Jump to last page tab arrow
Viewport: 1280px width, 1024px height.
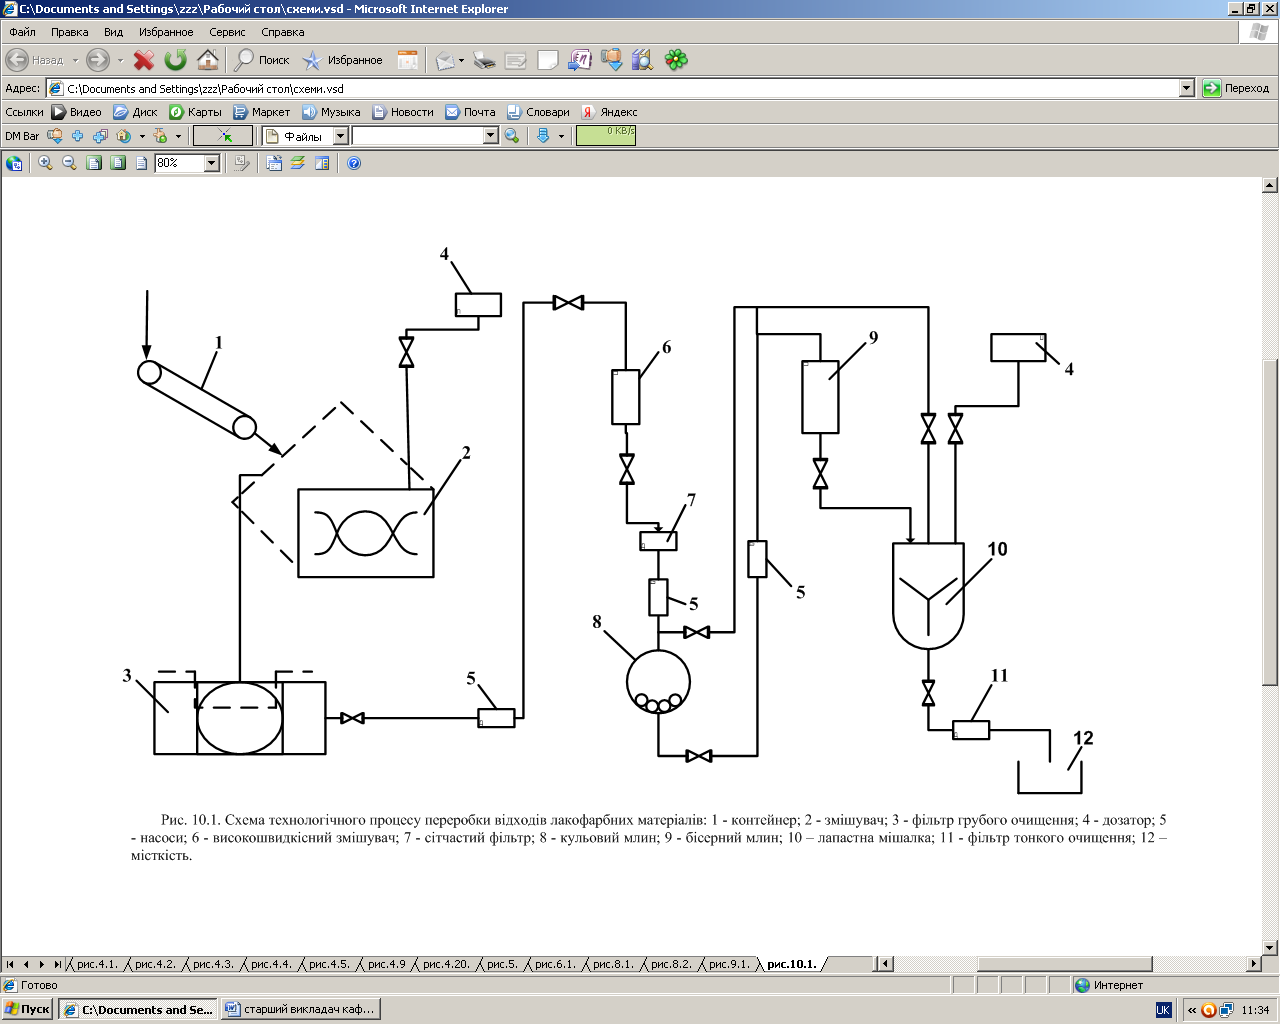(x=58, y=964)
